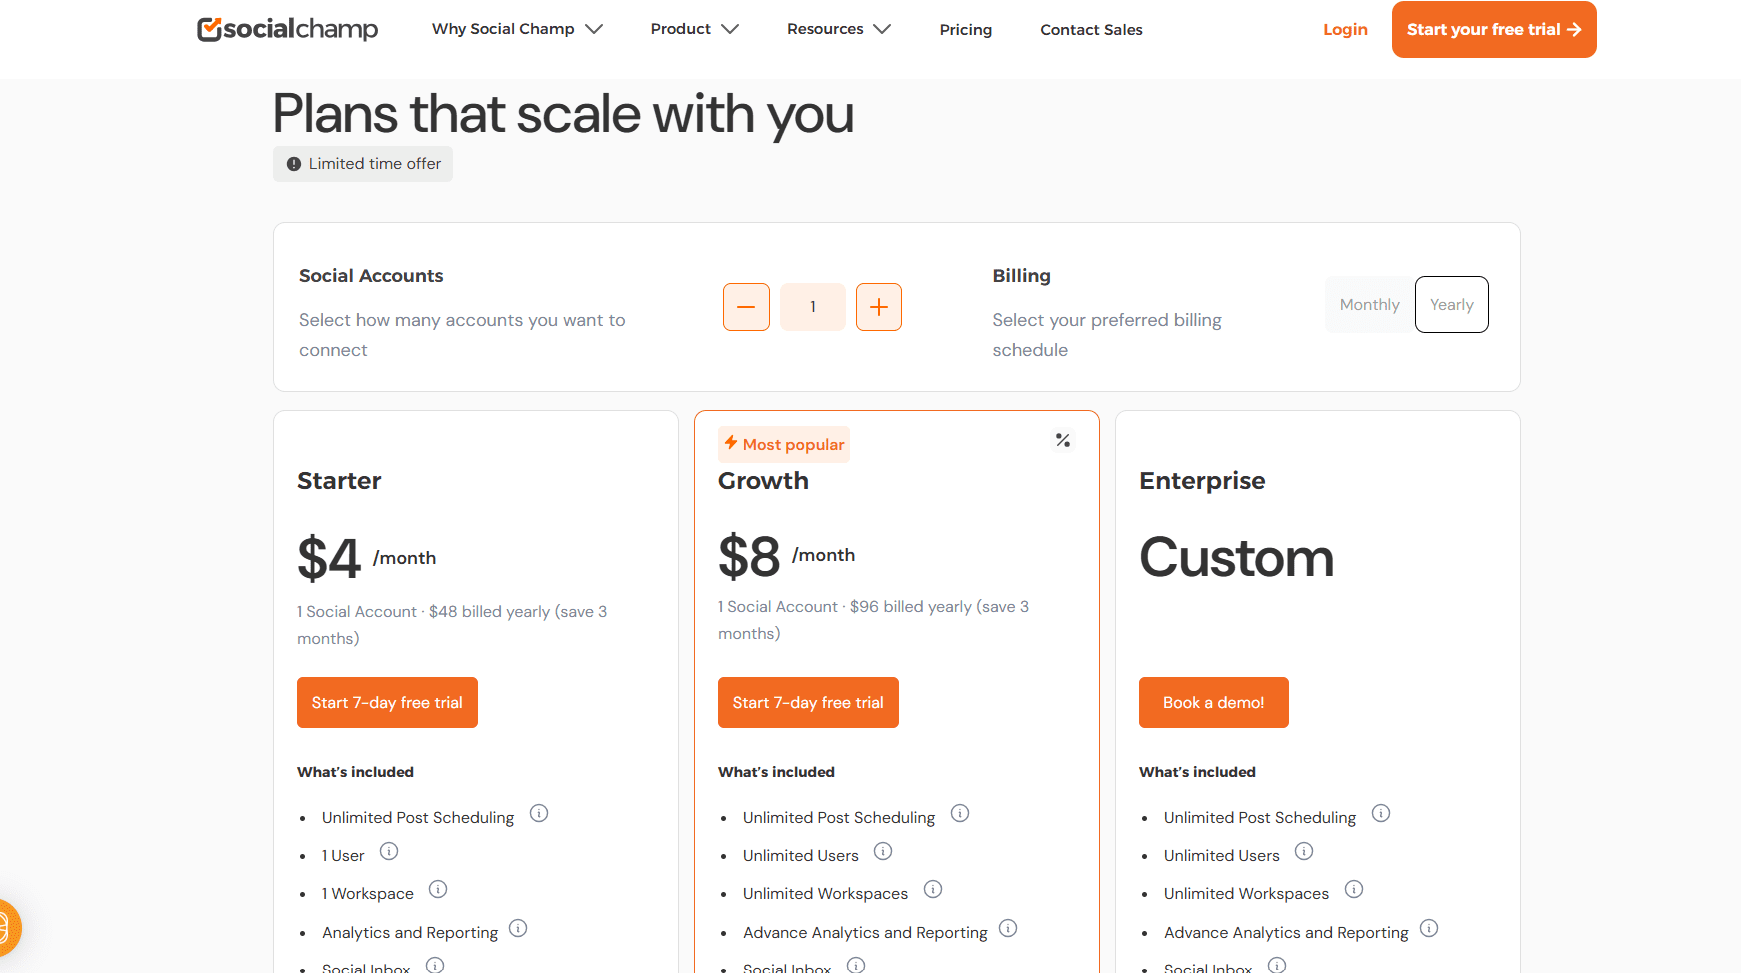Select Yearly billing option
This screenshot has width=1741, height=973.
pos(1451,304)
